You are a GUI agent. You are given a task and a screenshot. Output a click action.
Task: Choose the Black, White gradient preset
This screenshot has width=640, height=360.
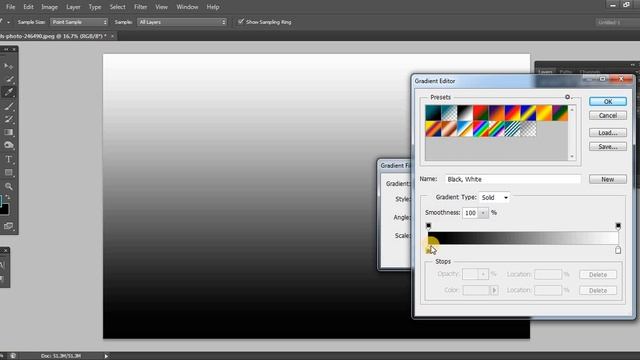(465, 113)
